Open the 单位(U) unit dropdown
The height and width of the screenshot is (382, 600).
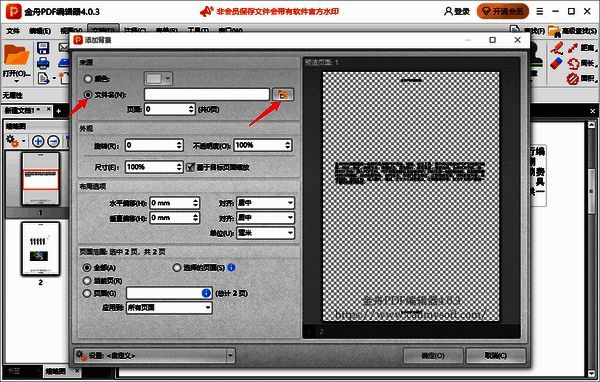(x=265, y=233)
